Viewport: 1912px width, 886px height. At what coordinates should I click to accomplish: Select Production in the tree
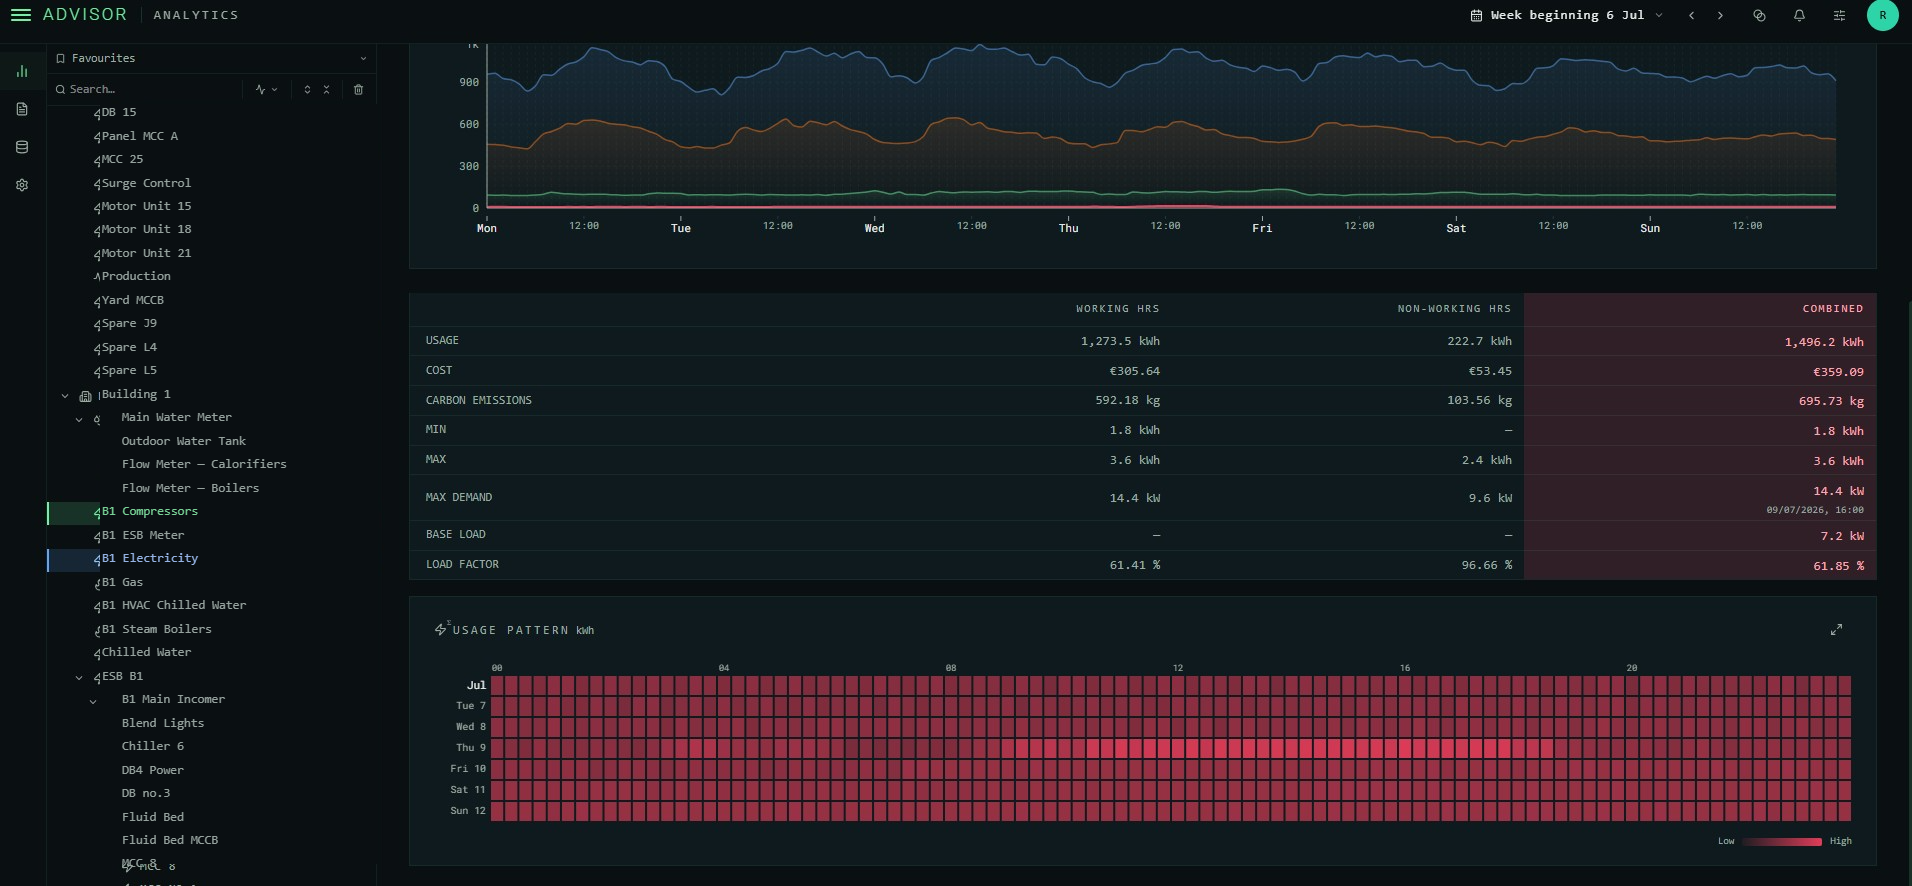click(x=136, y=276)
